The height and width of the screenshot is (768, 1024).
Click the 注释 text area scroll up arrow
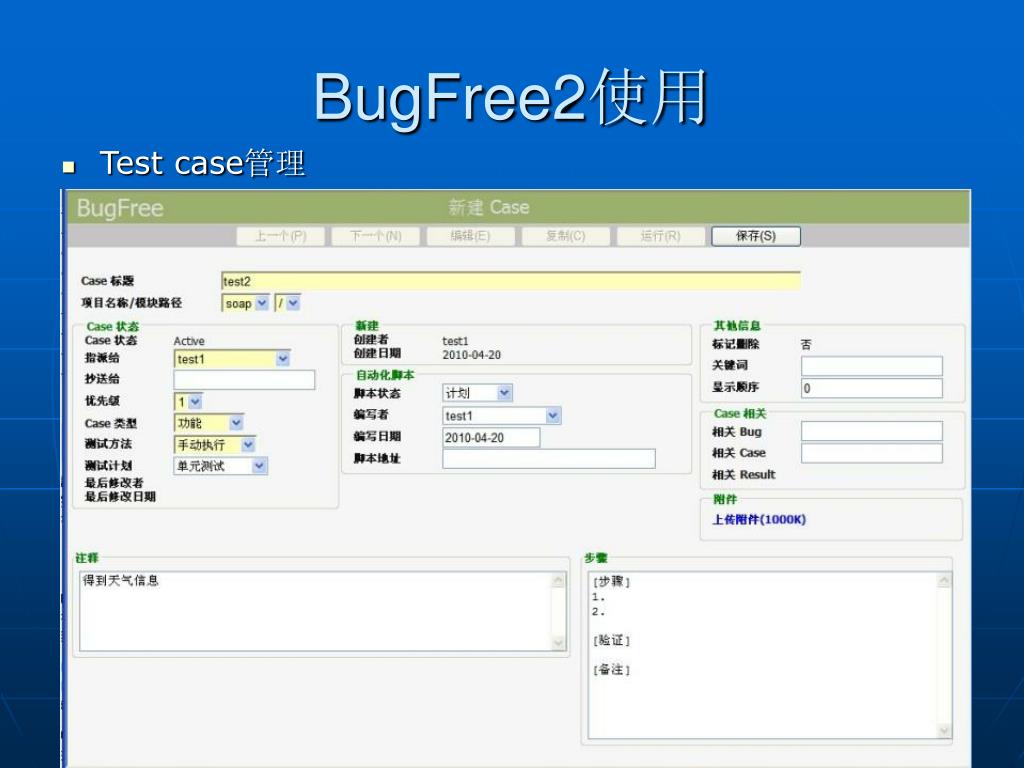tap(558, 580)
